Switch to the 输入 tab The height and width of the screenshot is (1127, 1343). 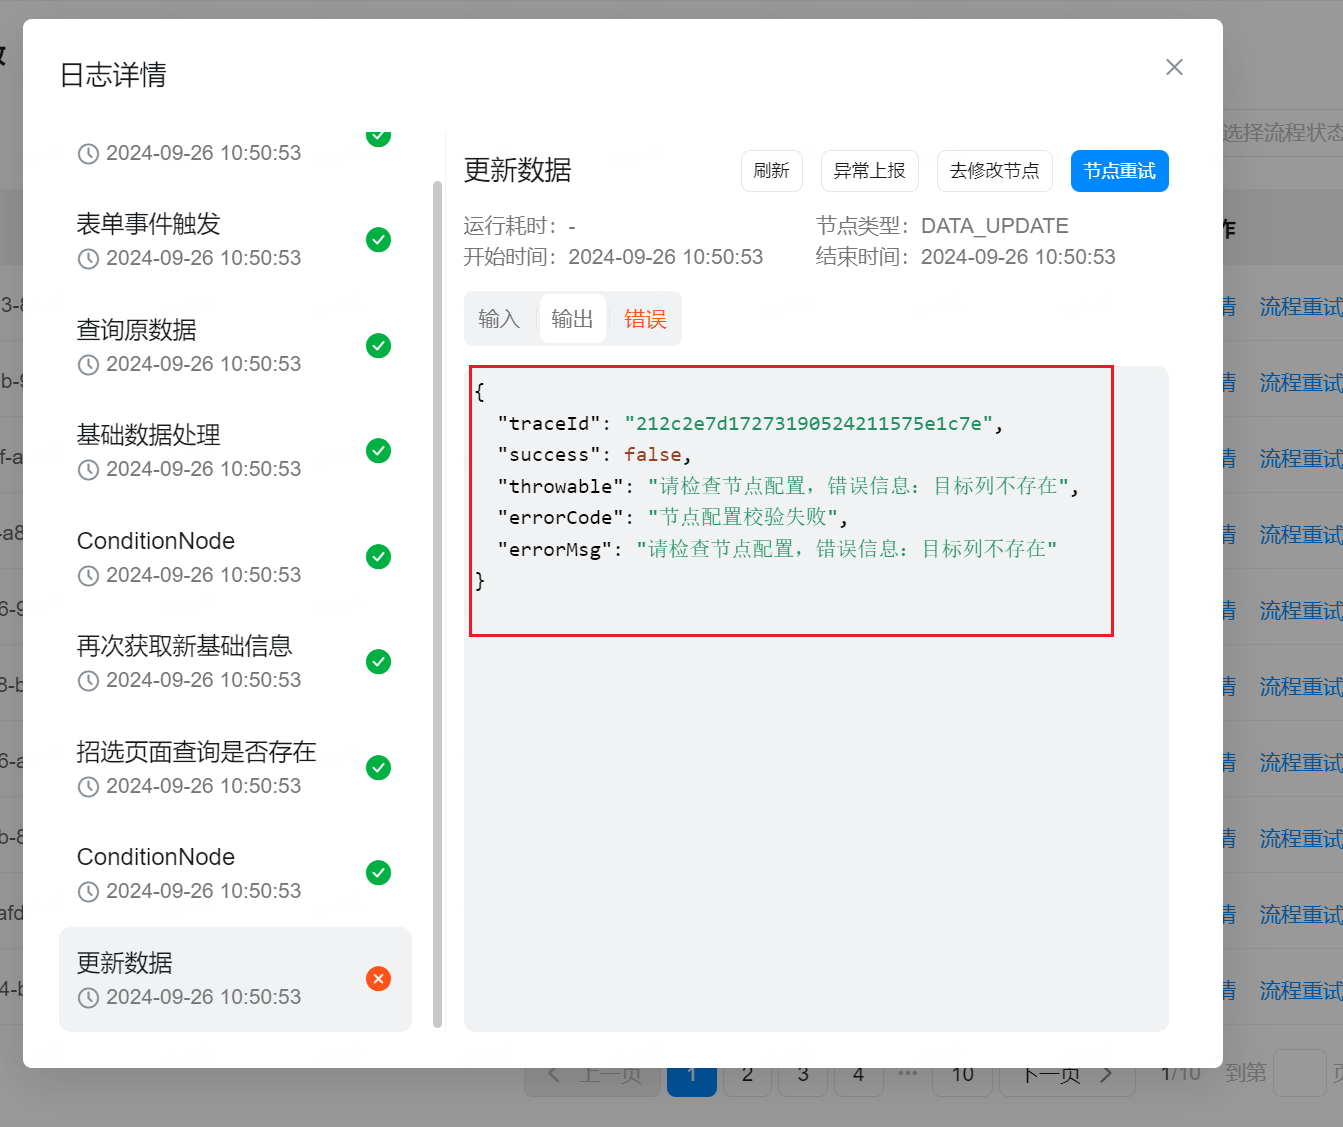click(x=500, y=319)
